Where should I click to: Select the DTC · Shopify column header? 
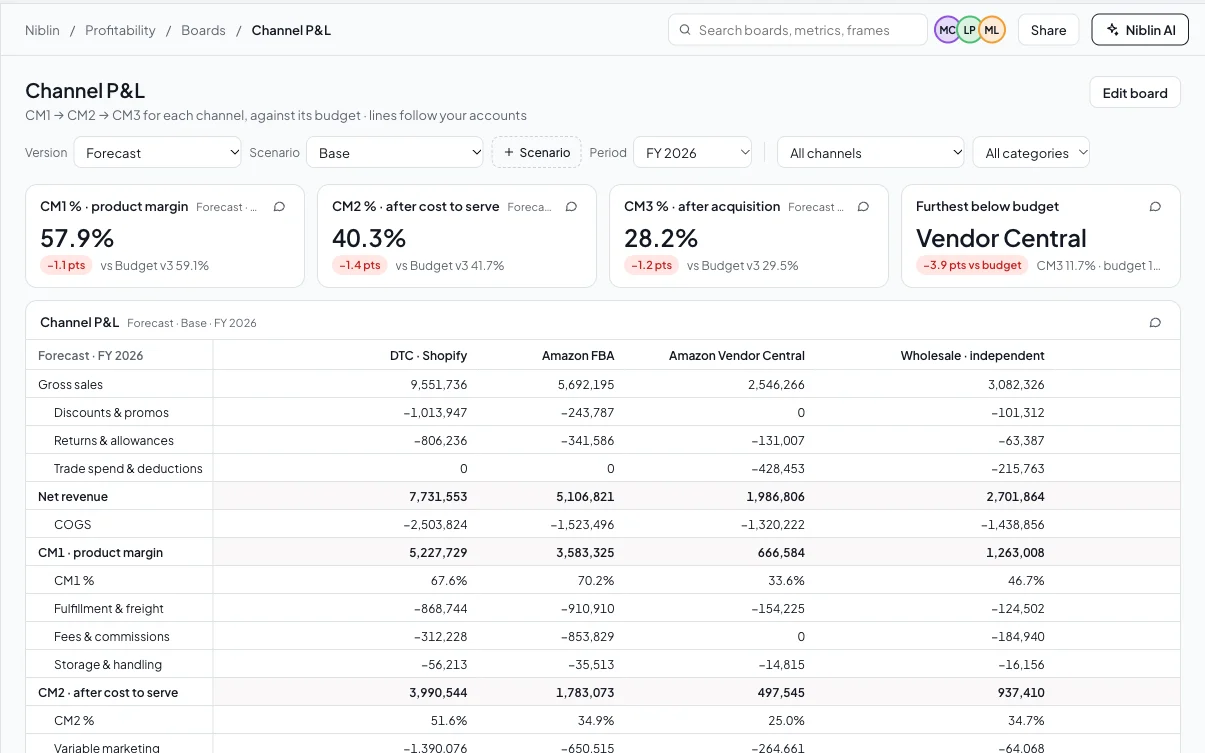[x=428, y=356]
